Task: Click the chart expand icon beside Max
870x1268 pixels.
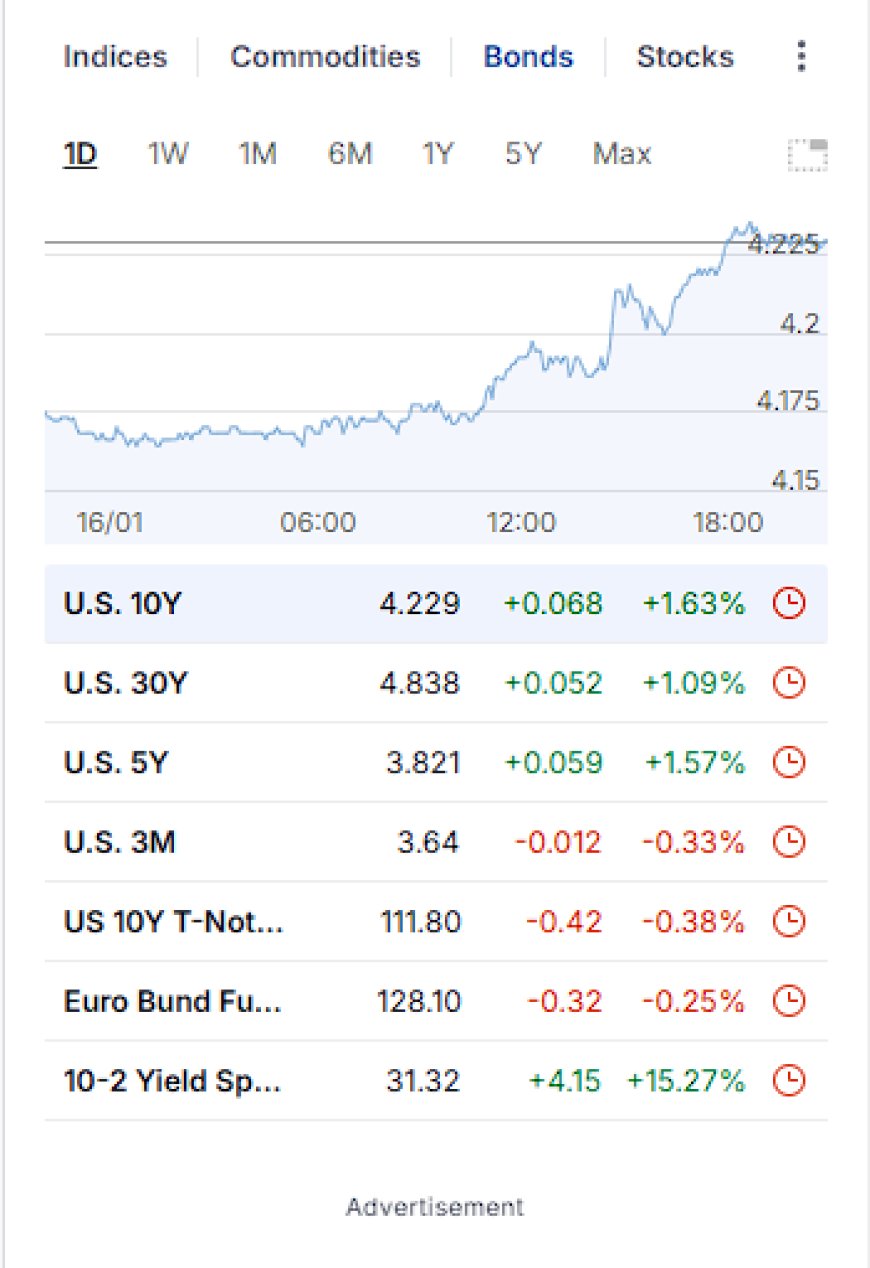Action: (x=807, y=156)
